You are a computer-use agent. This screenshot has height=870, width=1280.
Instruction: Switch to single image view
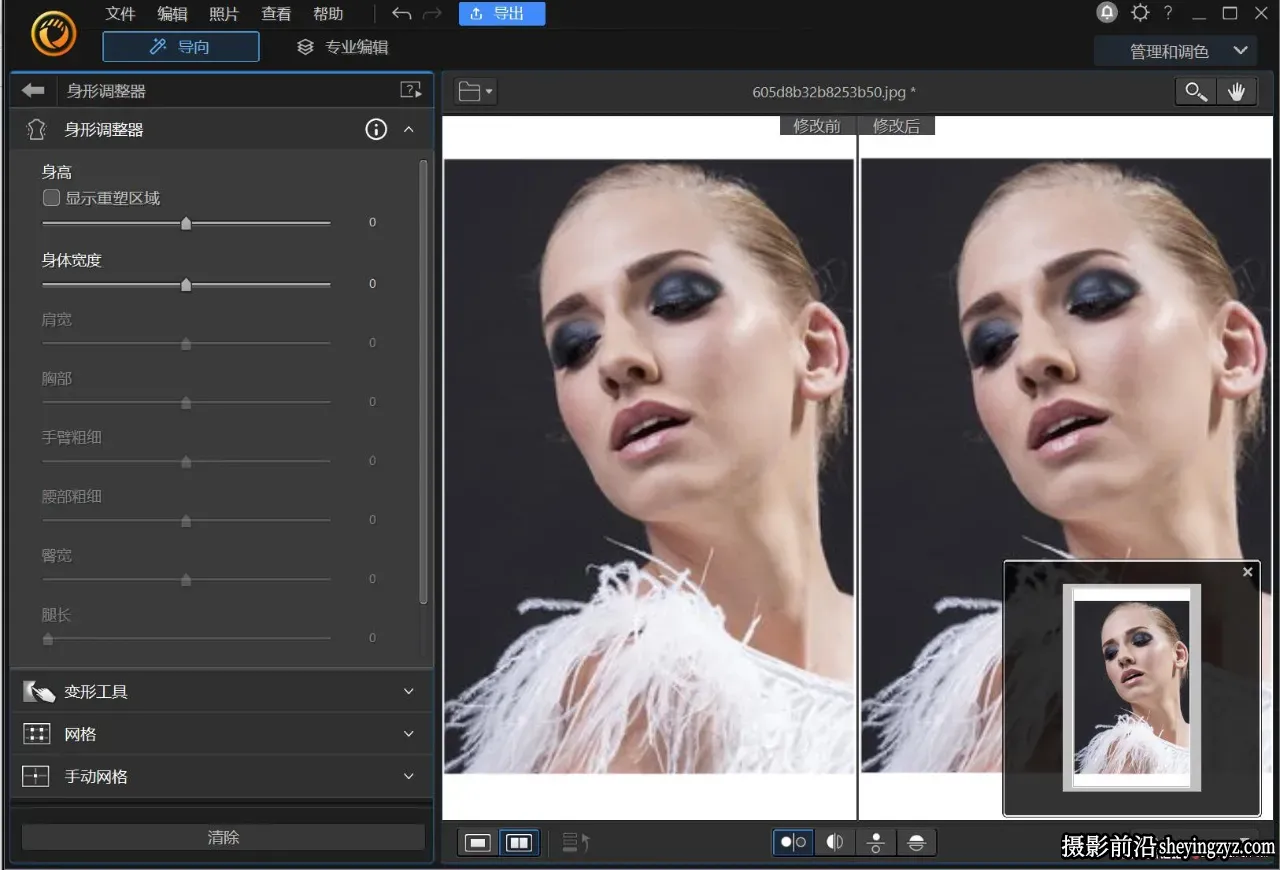tap(478, 843)
